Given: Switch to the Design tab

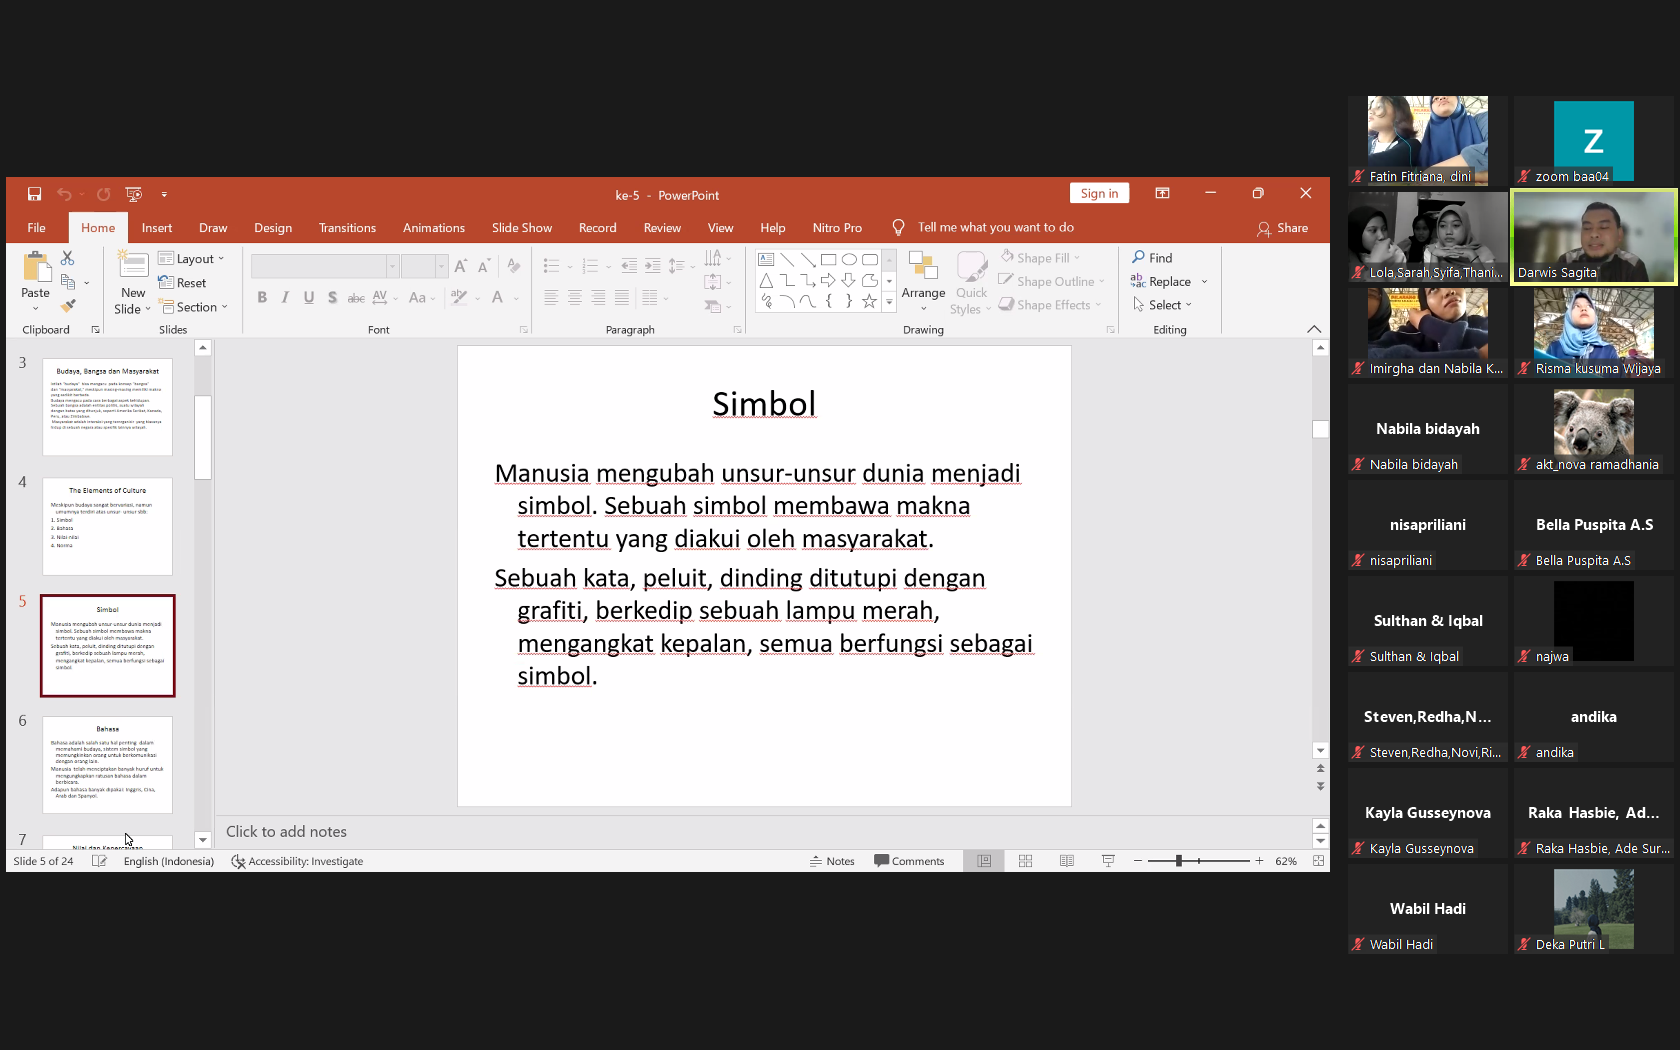Looking at the screenshot, I should point(273,228).
